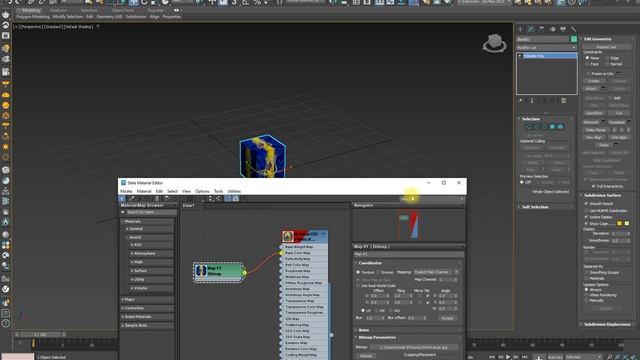Click the Angle Snap icon in main toolbar
Image resolution: width=640 pixels, height=360 pixels.
coord(246,2)
